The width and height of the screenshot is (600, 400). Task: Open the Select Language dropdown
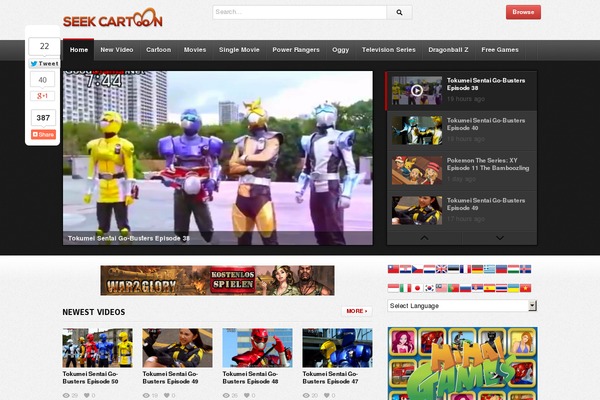[462, 305]
